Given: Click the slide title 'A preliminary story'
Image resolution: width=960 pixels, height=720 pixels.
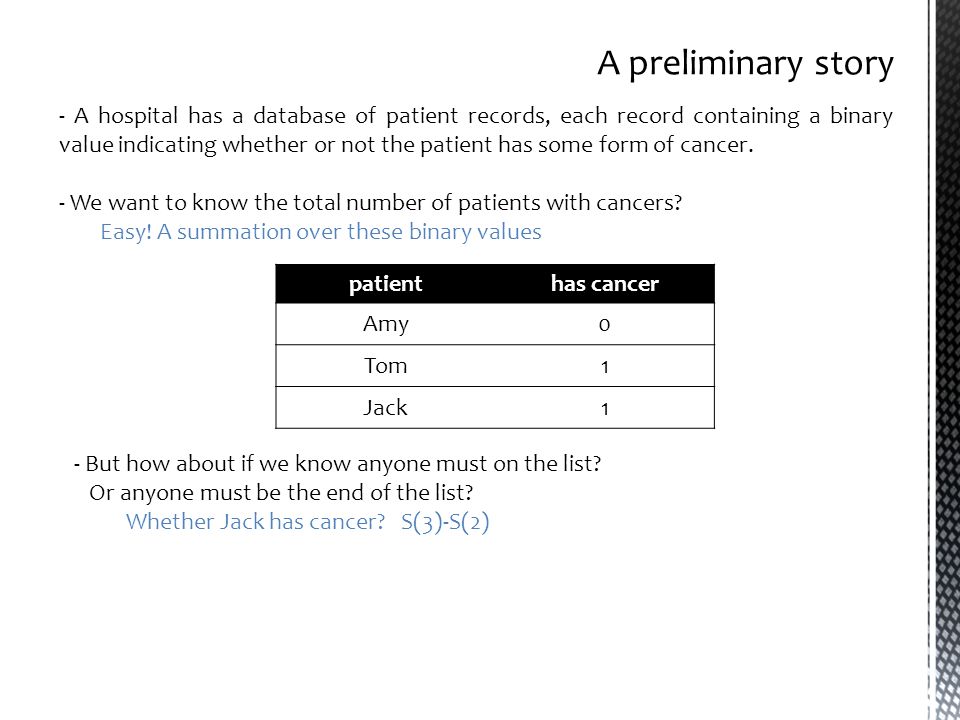Looking at the screenshot, I should coord(745,64).
